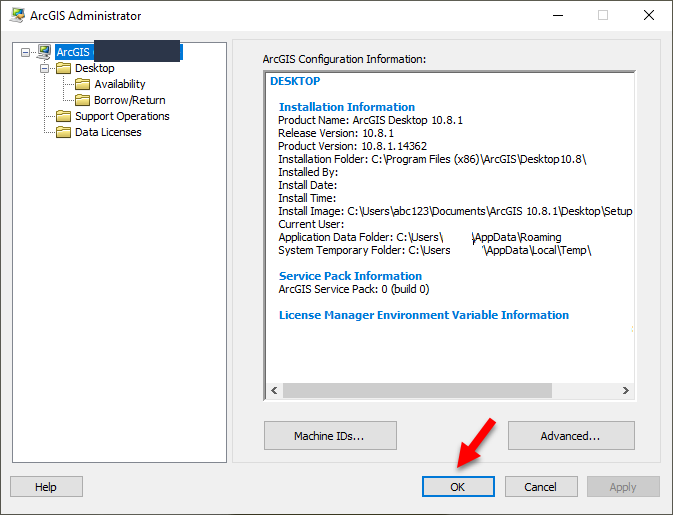Viewport: 673px width, 515px height.
Task: Click License Manager Environment Variable Information heading
Action: click(x=424, y=315)
